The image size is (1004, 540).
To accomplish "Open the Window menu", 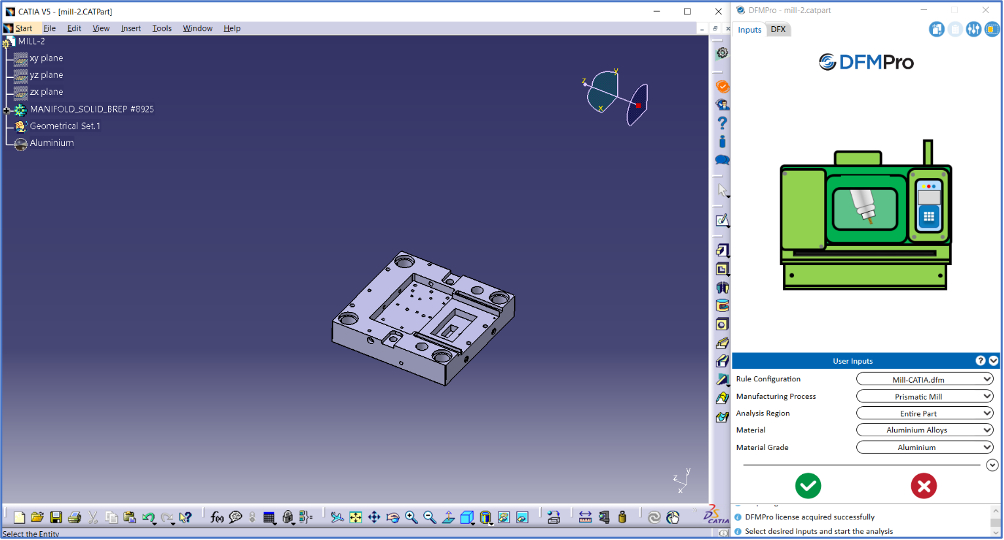I will pos(197,28).
